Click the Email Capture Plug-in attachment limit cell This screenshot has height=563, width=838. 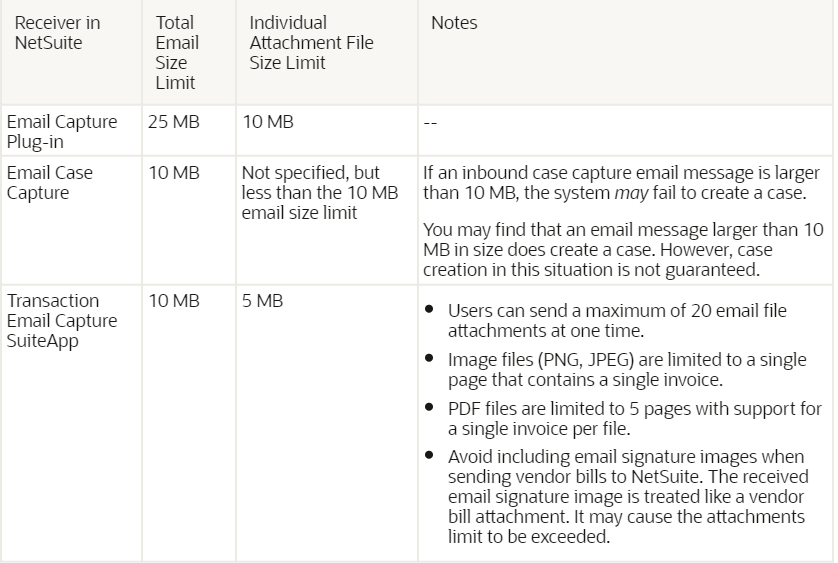click(267, 122)
